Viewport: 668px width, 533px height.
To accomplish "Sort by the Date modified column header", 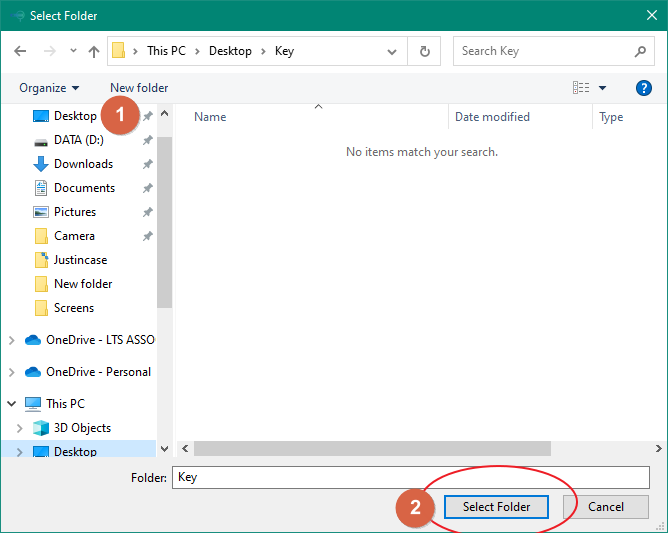I will tap(492, 117).
